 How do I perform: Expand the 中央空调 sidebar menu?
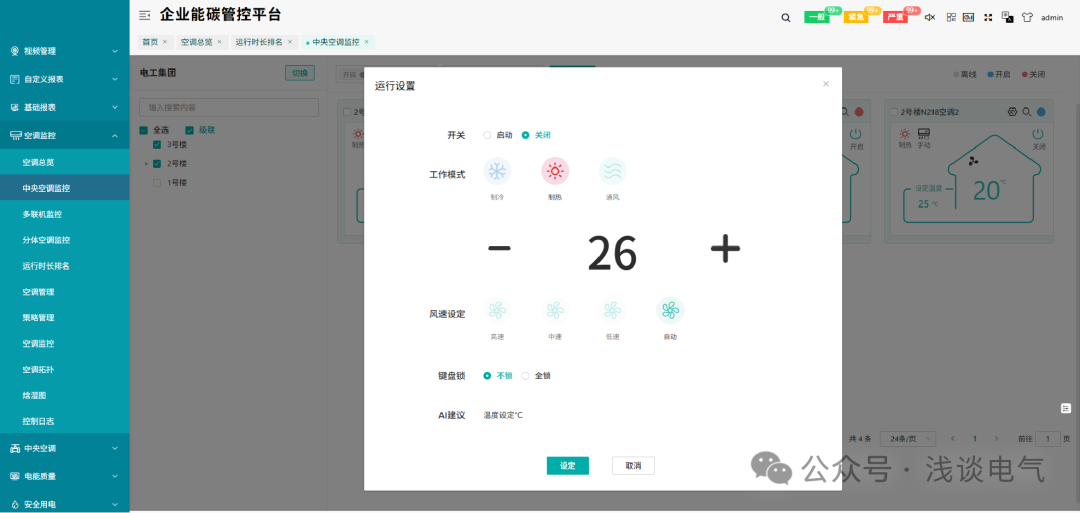(65, 448)
